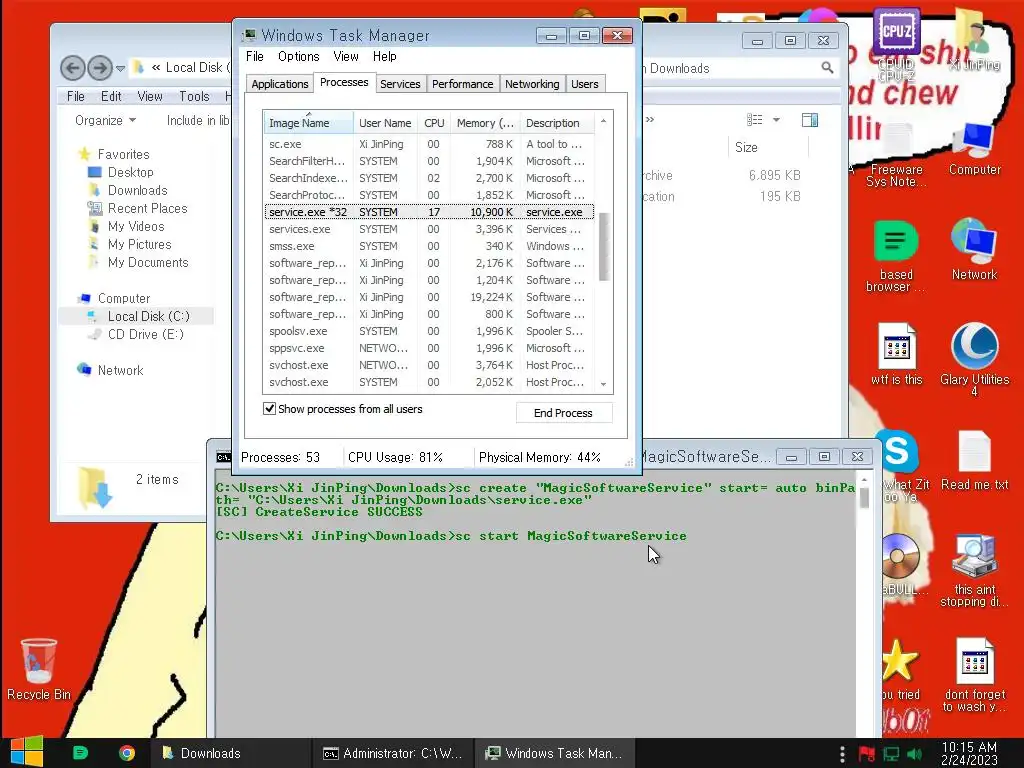
Task: Open Explorer Tools menu
Action: point(194,96)
